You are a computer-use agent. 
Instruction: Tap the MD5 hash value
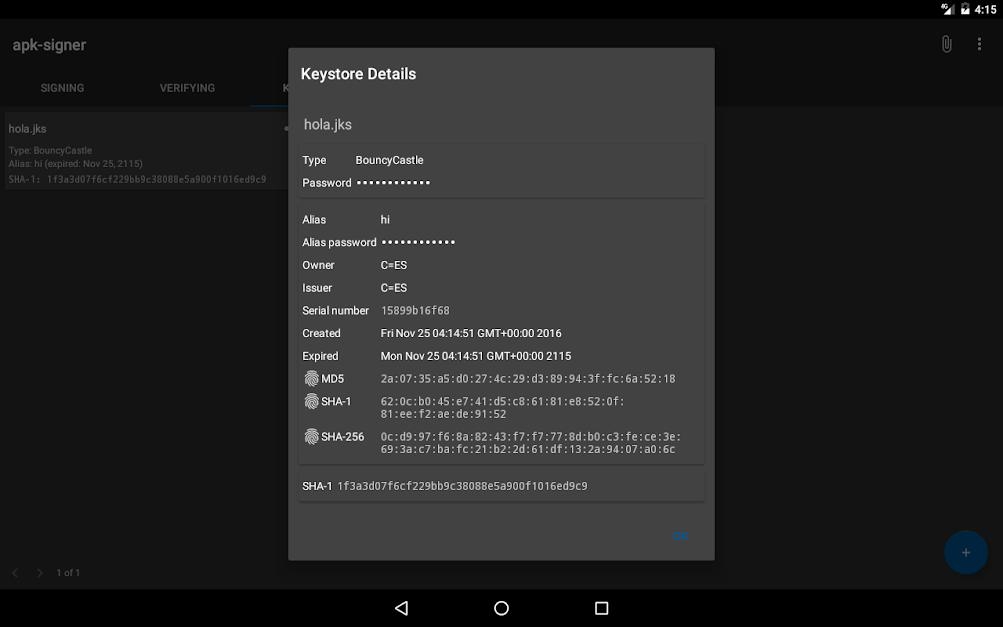point(528,379)
